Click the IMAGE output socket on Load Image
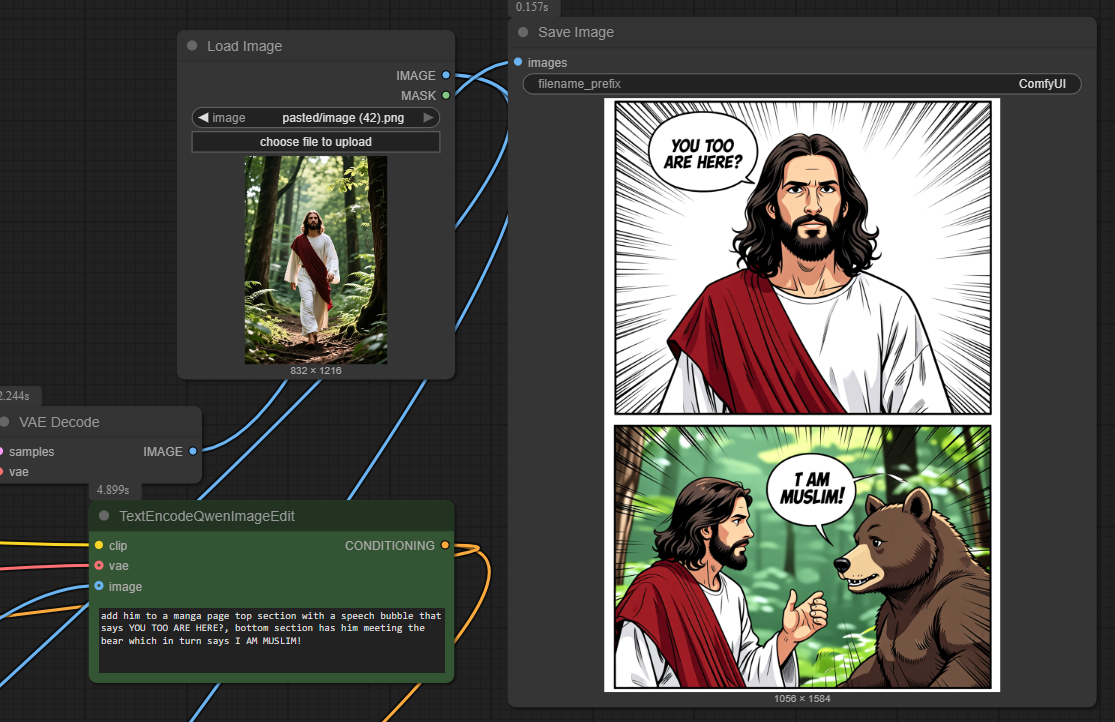 click(446, 75)
